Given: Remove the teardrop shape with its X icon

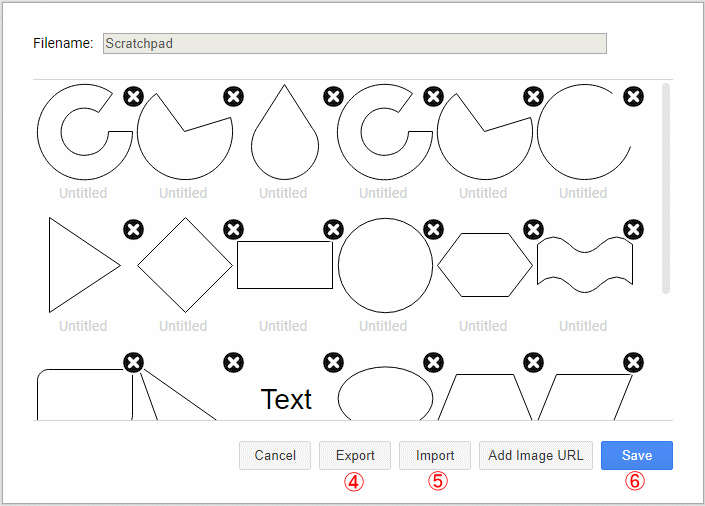Looking at the screenshot, I should click(x=333, y=97).
